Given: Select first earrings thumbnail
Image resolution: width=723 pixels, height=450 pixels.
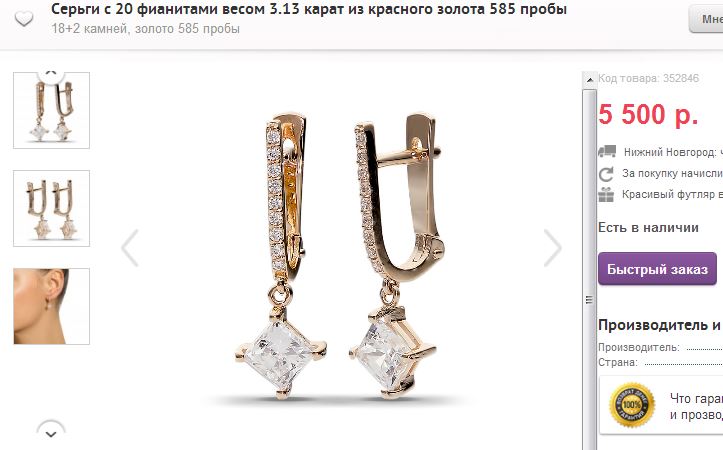Looking at the screenshot, I should coord(51,111).
